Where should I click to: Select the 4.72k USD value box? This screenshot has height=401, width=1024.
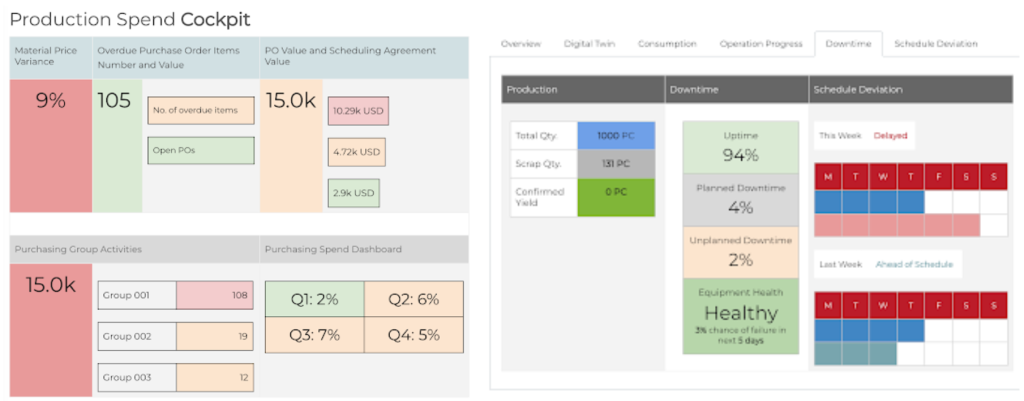tap(357, 152)
